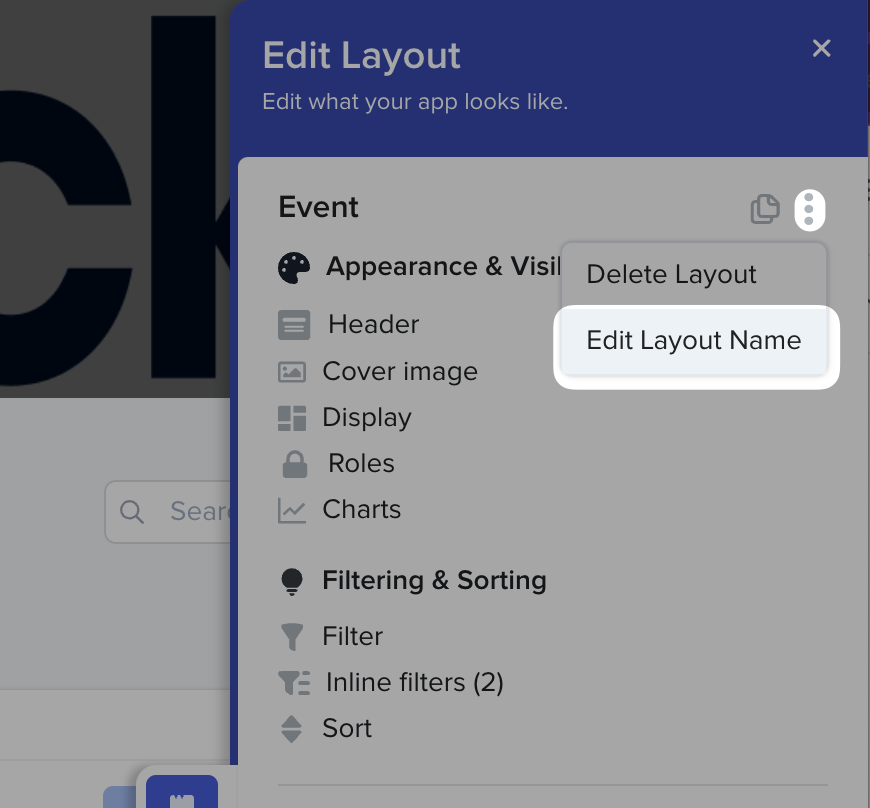Click the Roles lock icon
Viewport: 870px width, 808px height.
[x=293, y=464]
